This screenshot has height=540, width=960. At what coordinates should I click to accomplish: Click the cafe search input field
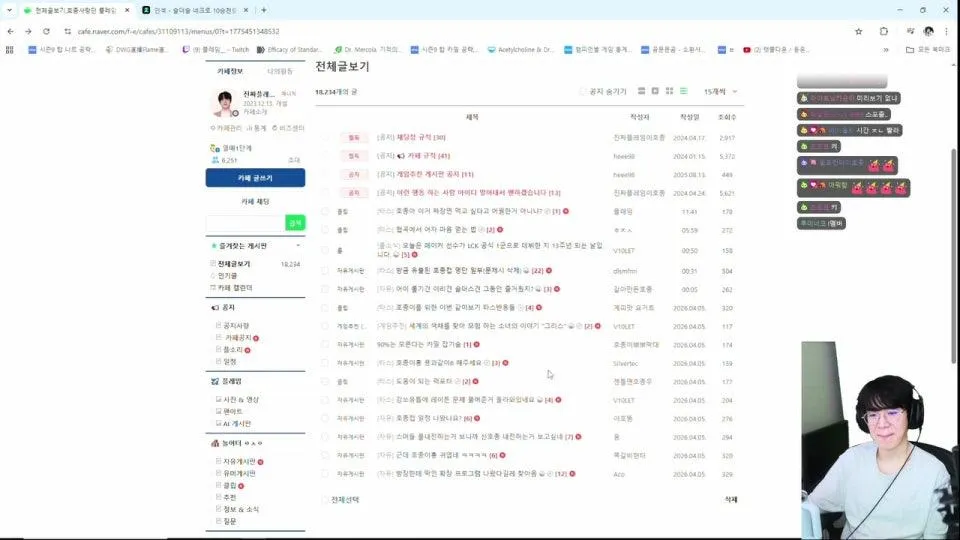[246, 223]
